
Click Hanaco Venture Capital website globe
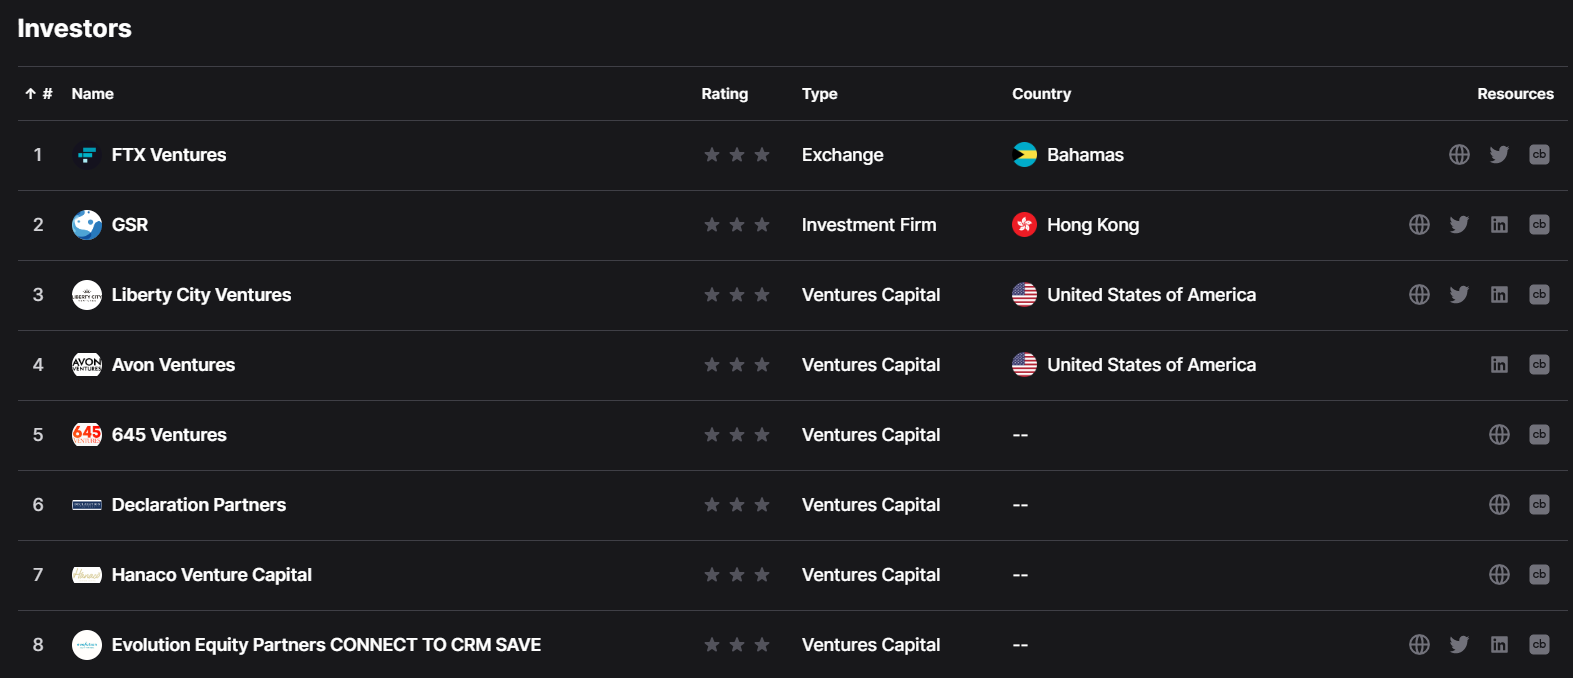1499,575
